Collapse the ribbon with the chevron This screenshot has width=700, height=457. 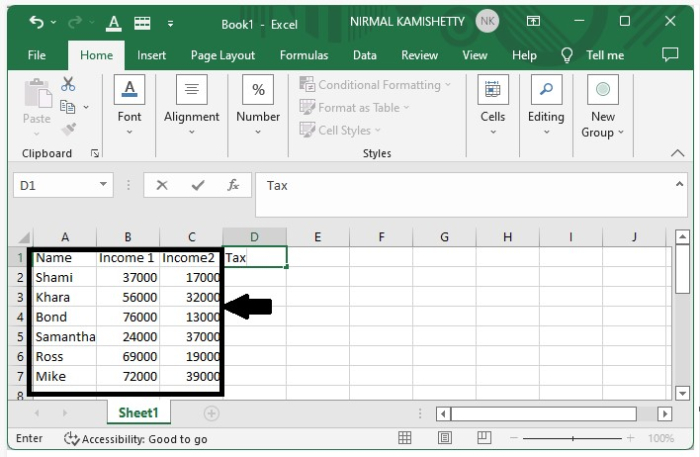(x=677, y=153)
